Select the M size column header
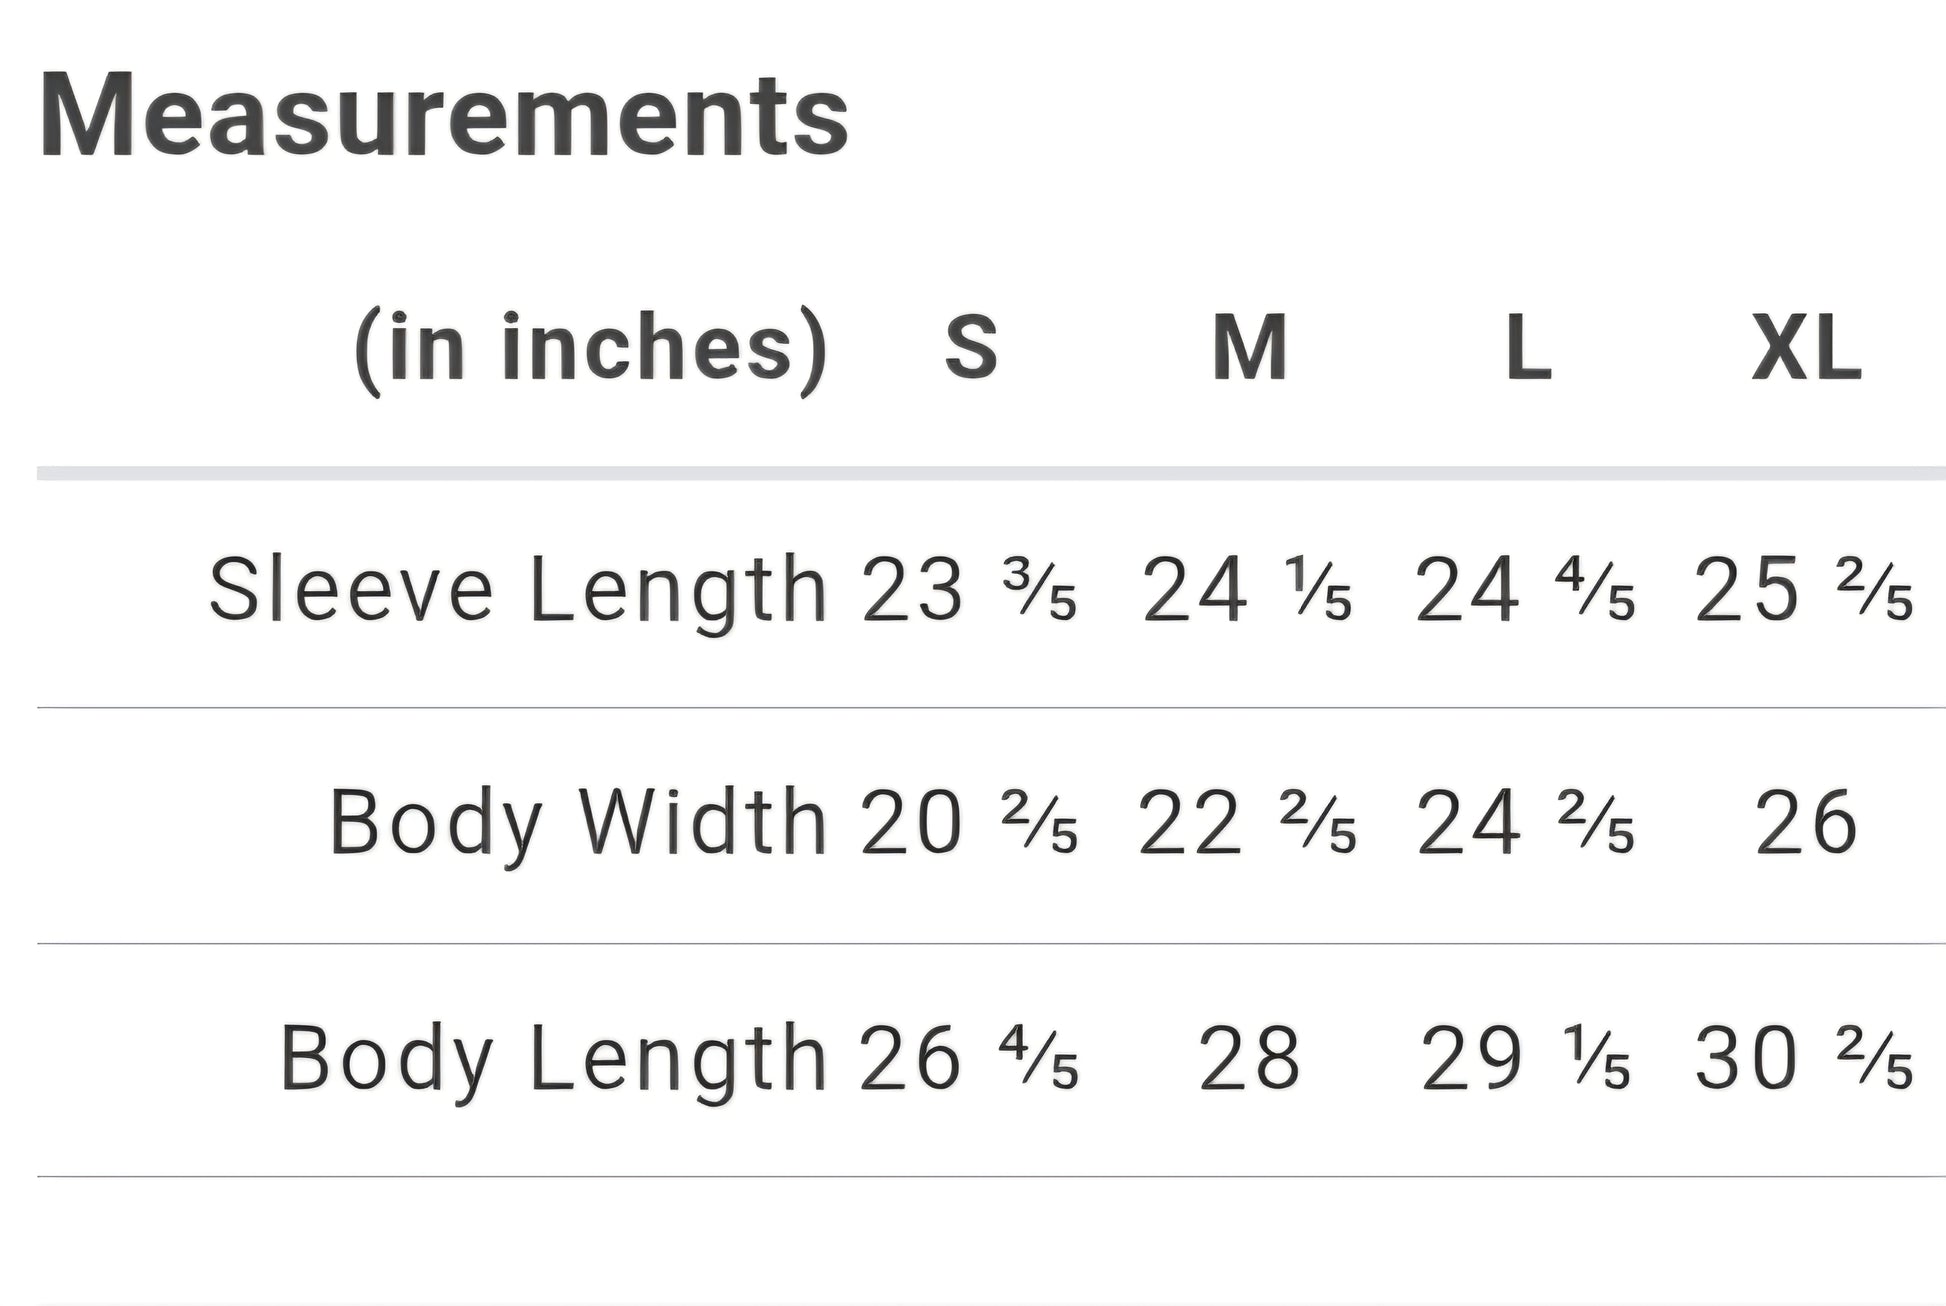The image size is (1946, 1306). click(1249, 347)
